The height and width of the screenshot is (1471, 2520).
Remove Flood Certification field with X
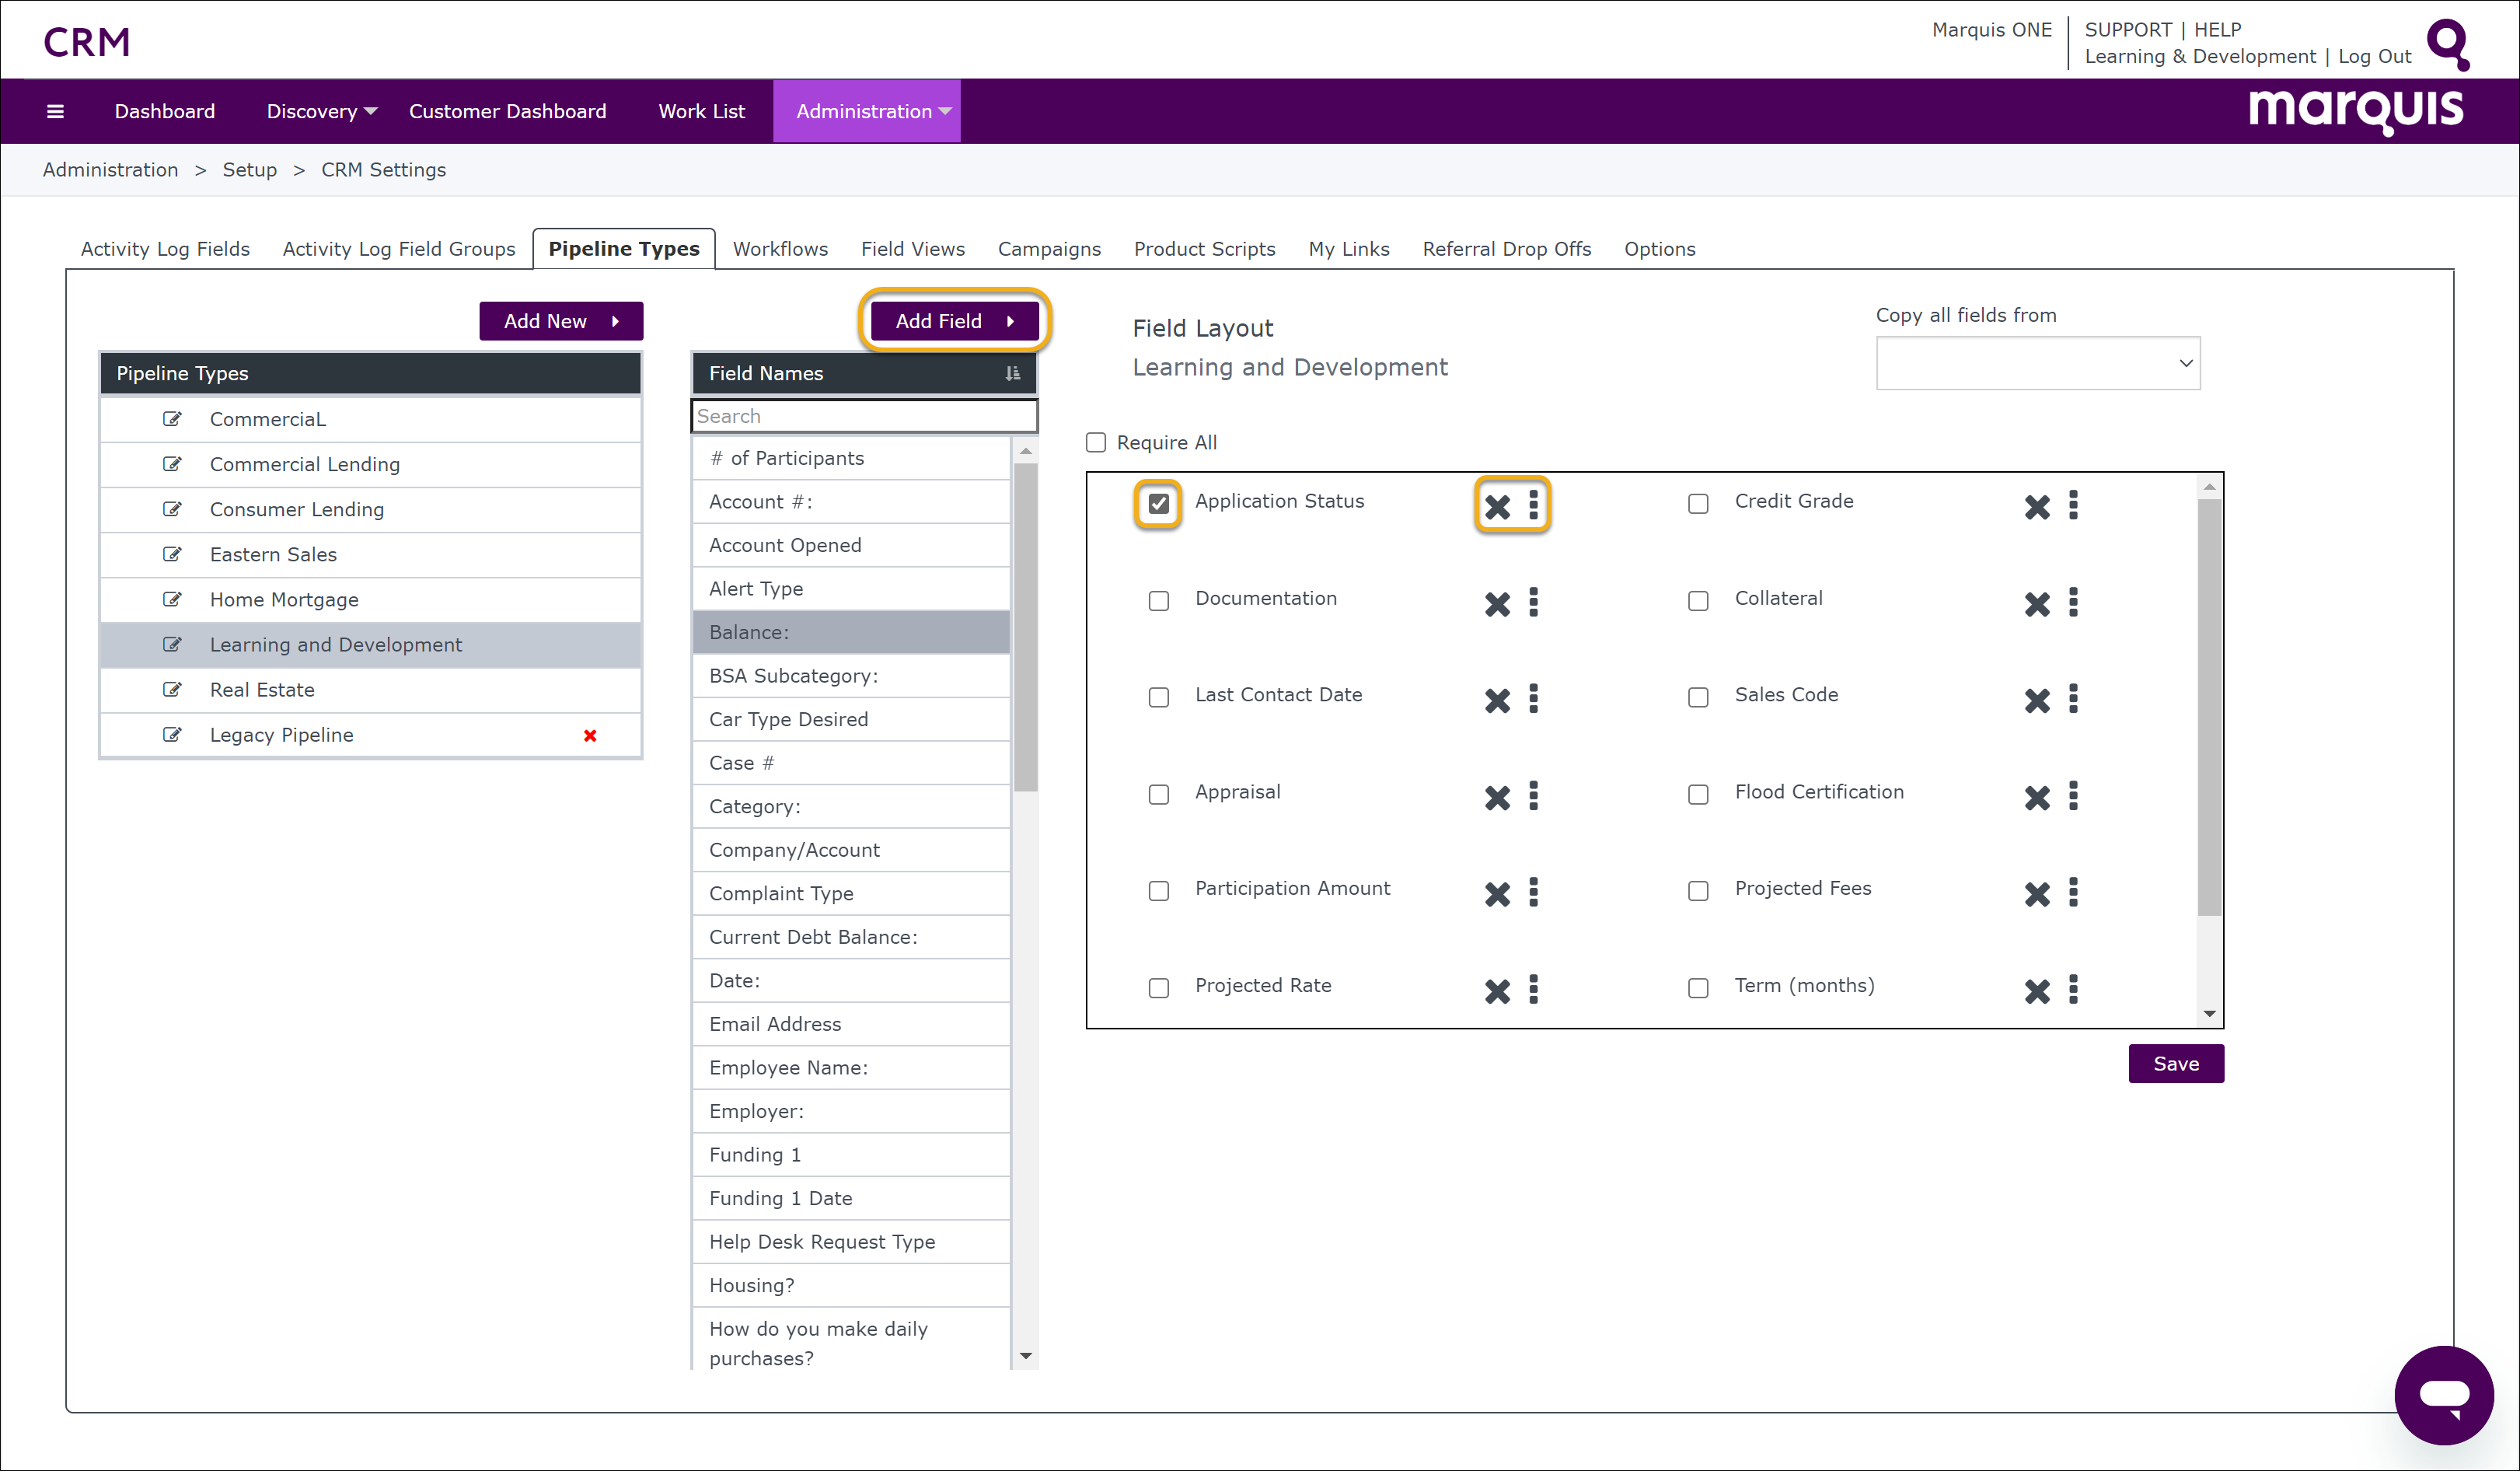[x=2037, y=798]
